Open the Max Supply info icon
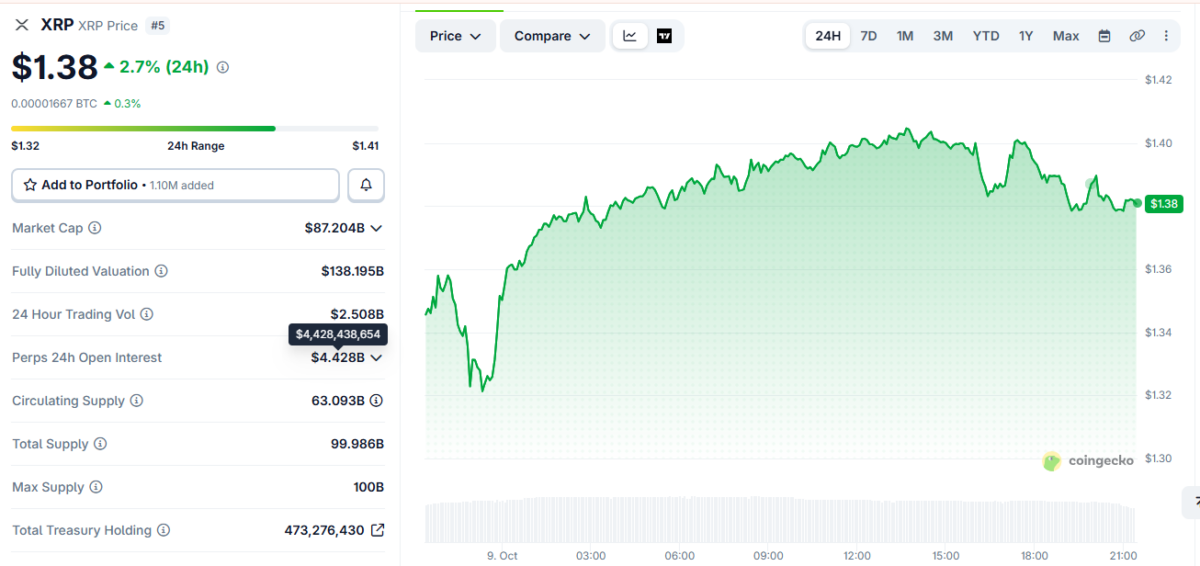The width and height of the screenshot is (1200, 566). tap(96, 487)
